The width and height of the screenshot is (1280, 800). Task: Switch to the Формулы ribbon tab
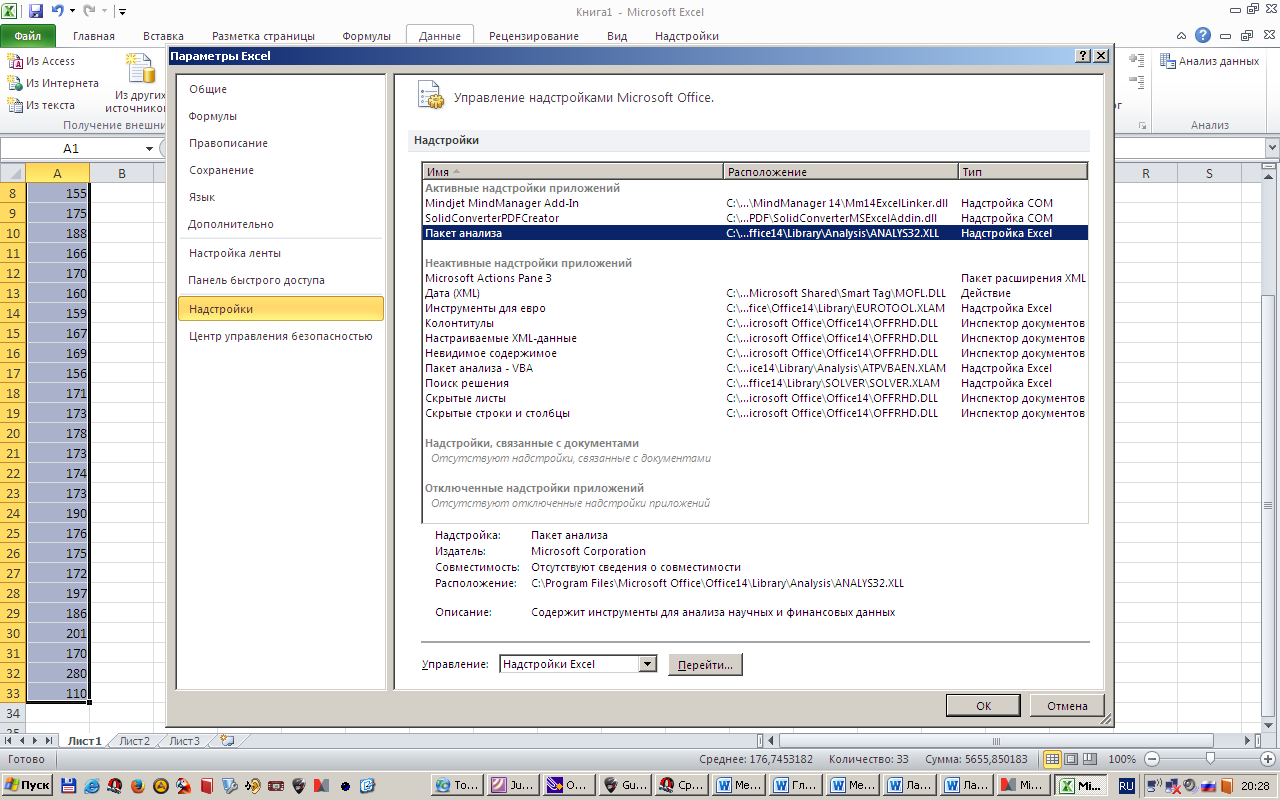[367, 36]
